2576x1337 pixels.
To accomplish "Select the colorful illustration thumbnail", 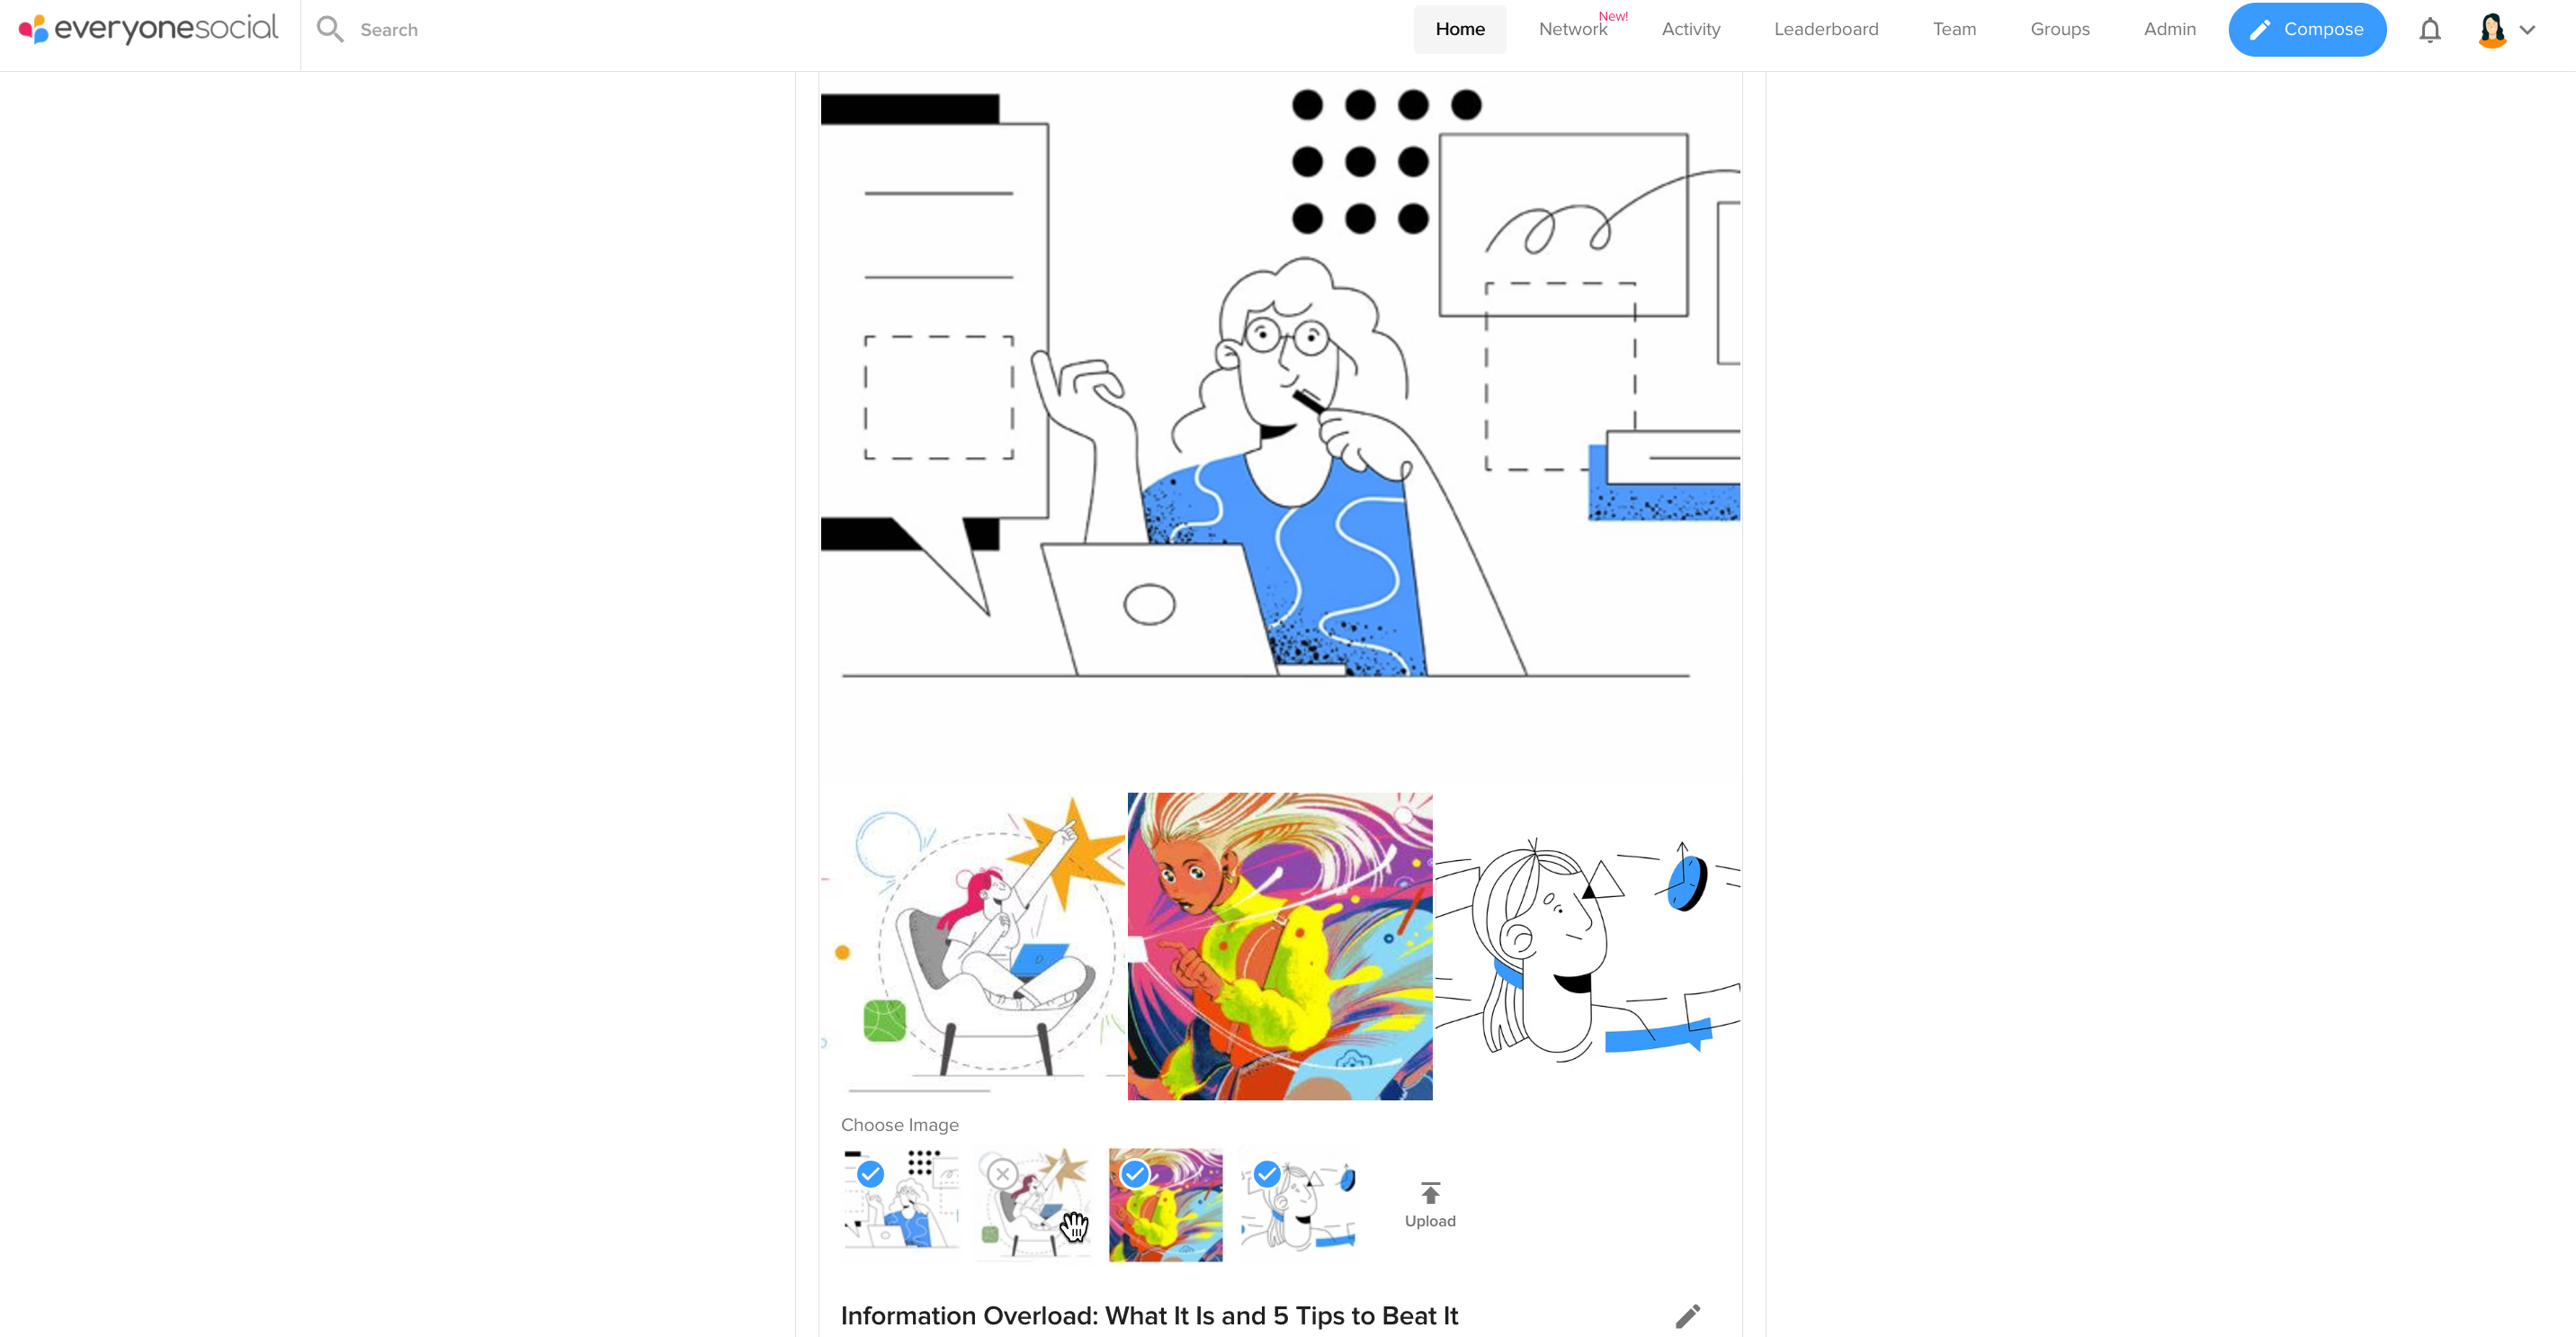I will 1166,1206.
